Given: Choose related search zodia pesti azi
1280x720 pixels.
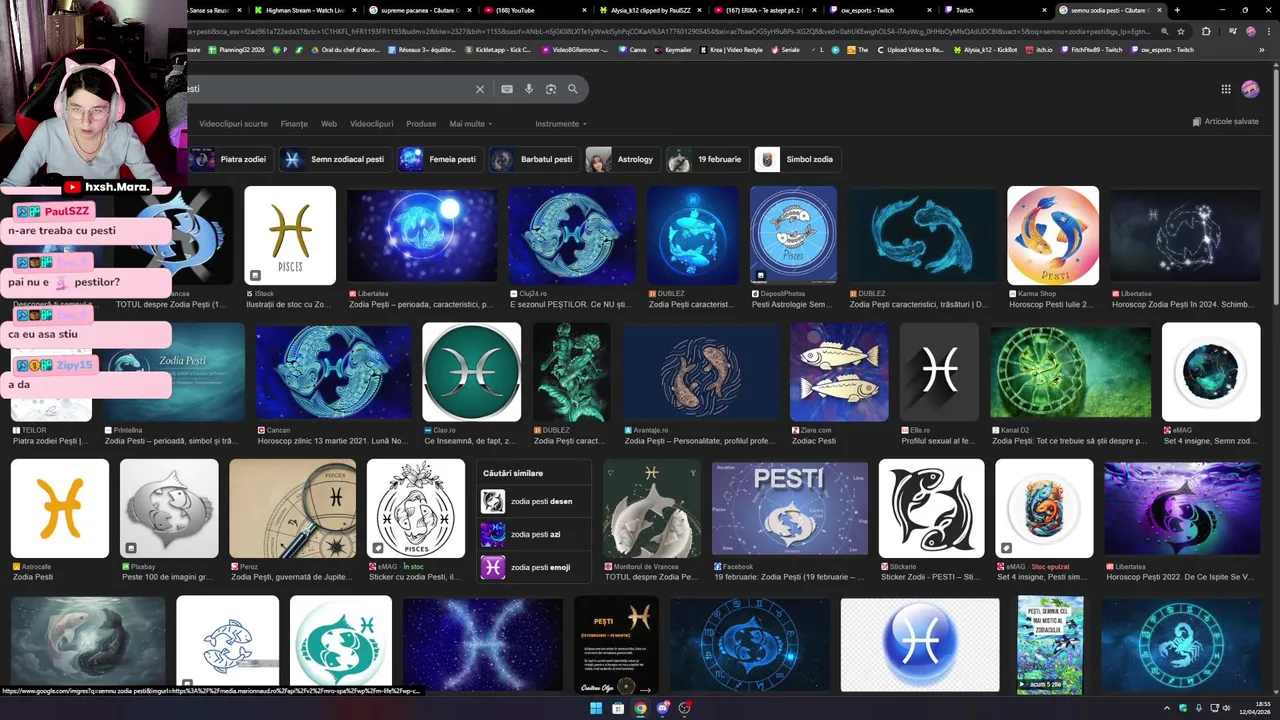Looking at the screenshot, I should [534, 534].
